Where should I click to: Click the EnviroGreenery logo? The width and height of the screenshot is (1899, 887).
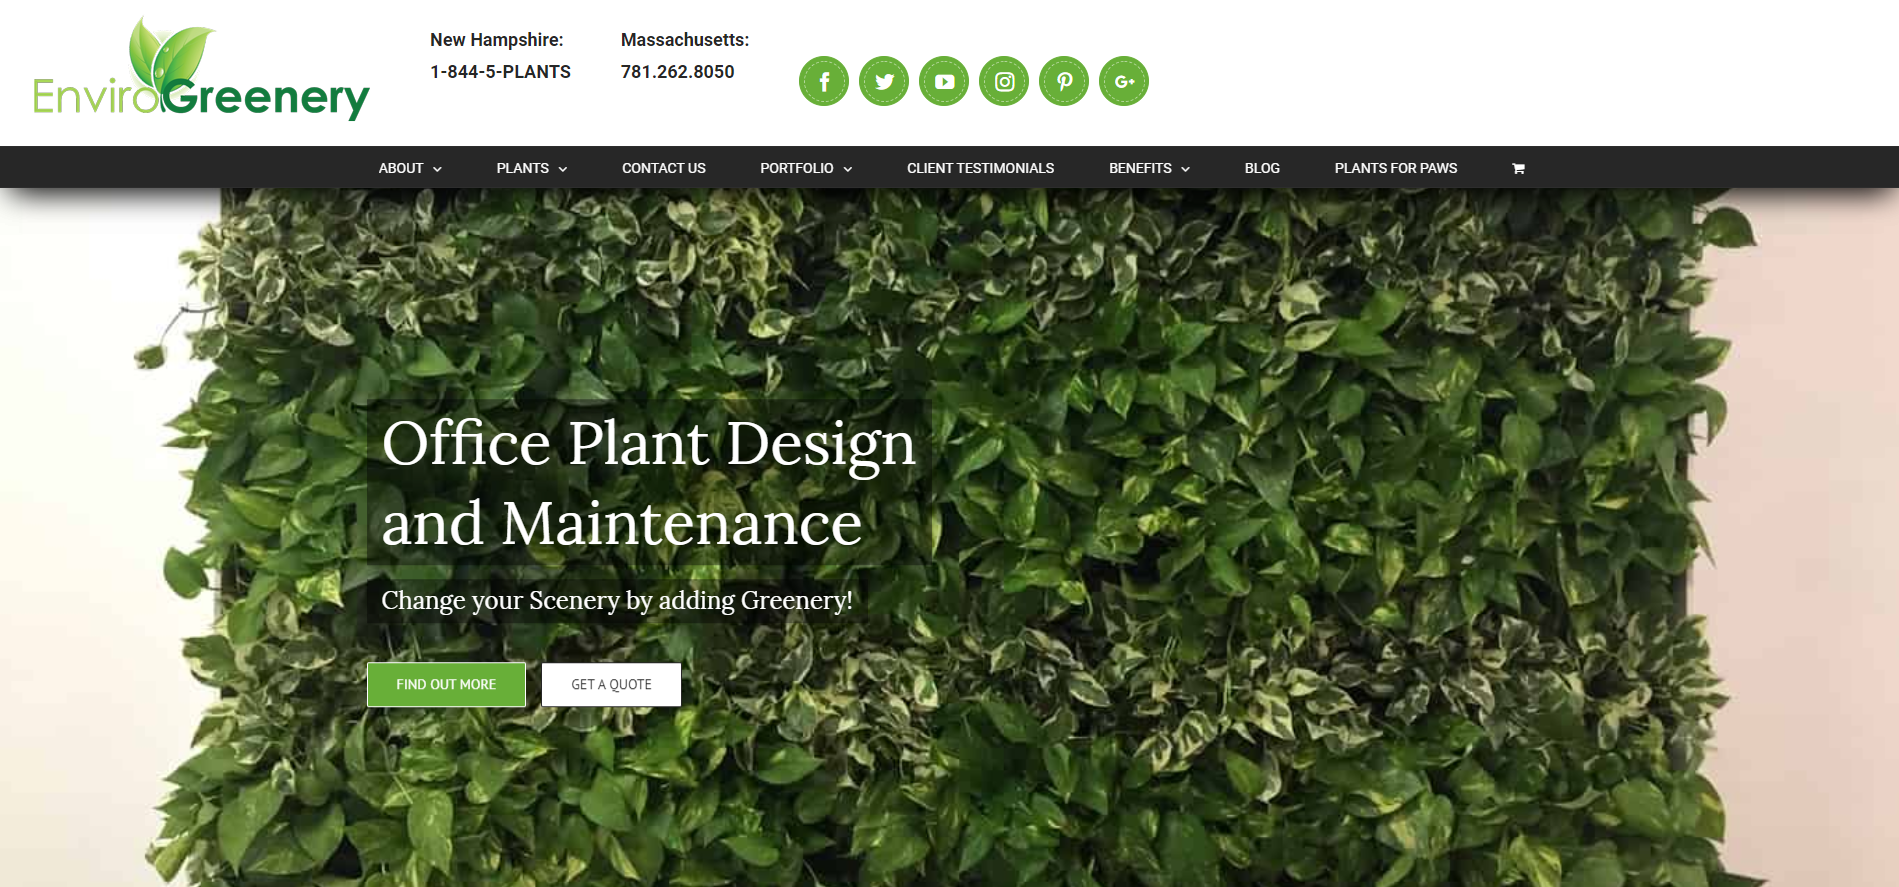(201, 70)
